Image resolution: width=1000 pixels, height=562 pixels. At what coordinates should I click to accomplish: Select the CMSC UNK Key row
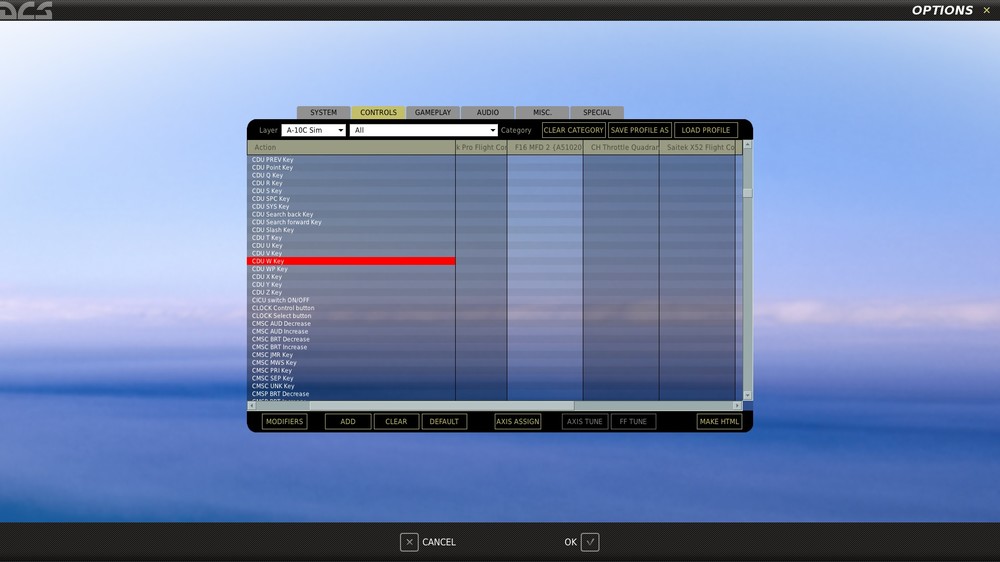[x=351, y=386]
